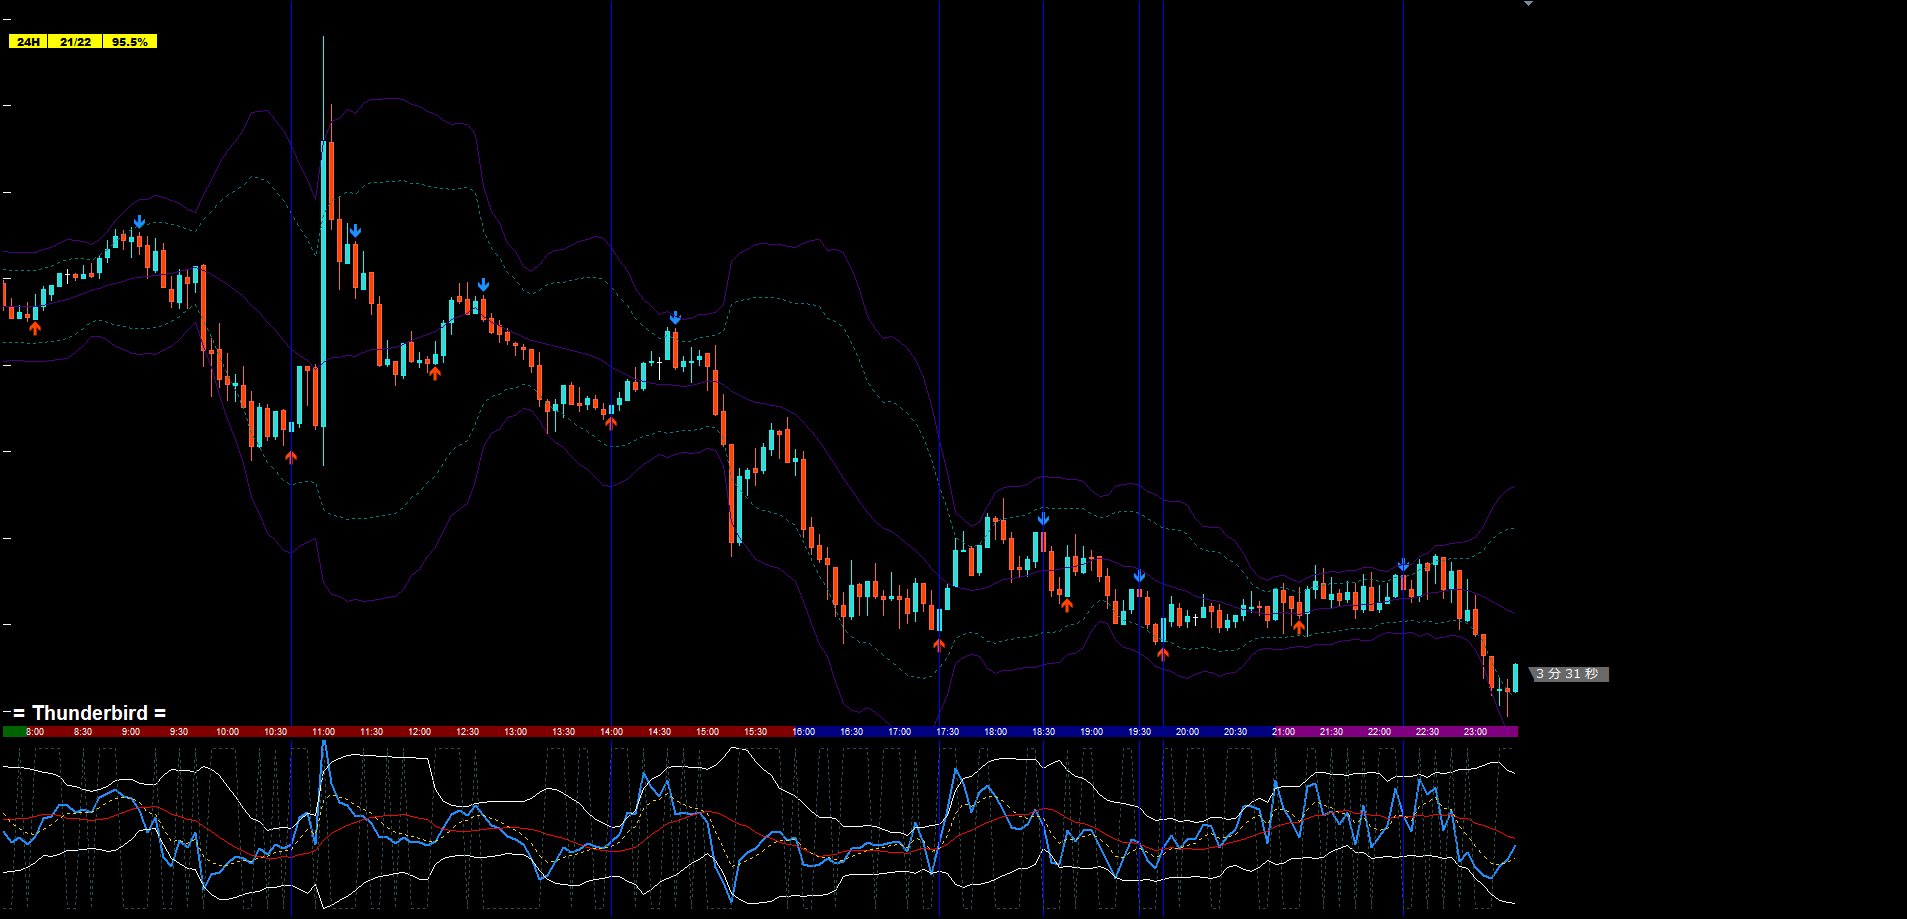This screenshot has height=919, width=1907.
Task: Click the blue sell arrow near 11:20
Action: [x=355, y=231]
